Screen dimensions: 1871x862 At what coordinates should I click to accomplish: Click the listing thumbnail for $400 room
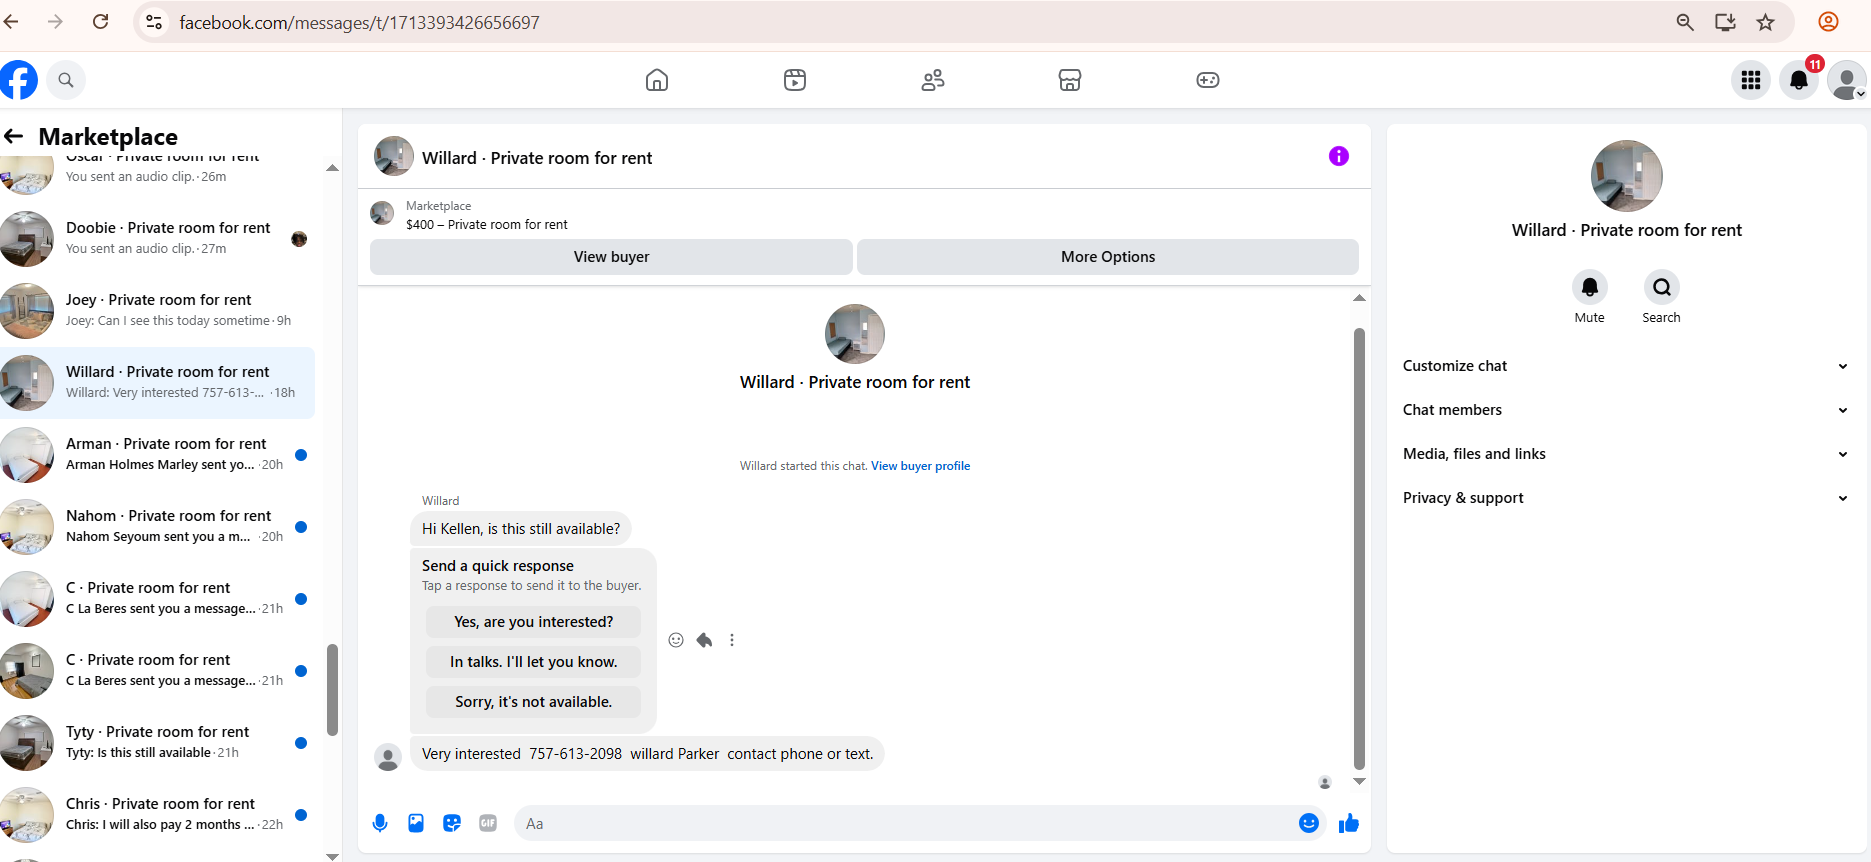point(382,213)
